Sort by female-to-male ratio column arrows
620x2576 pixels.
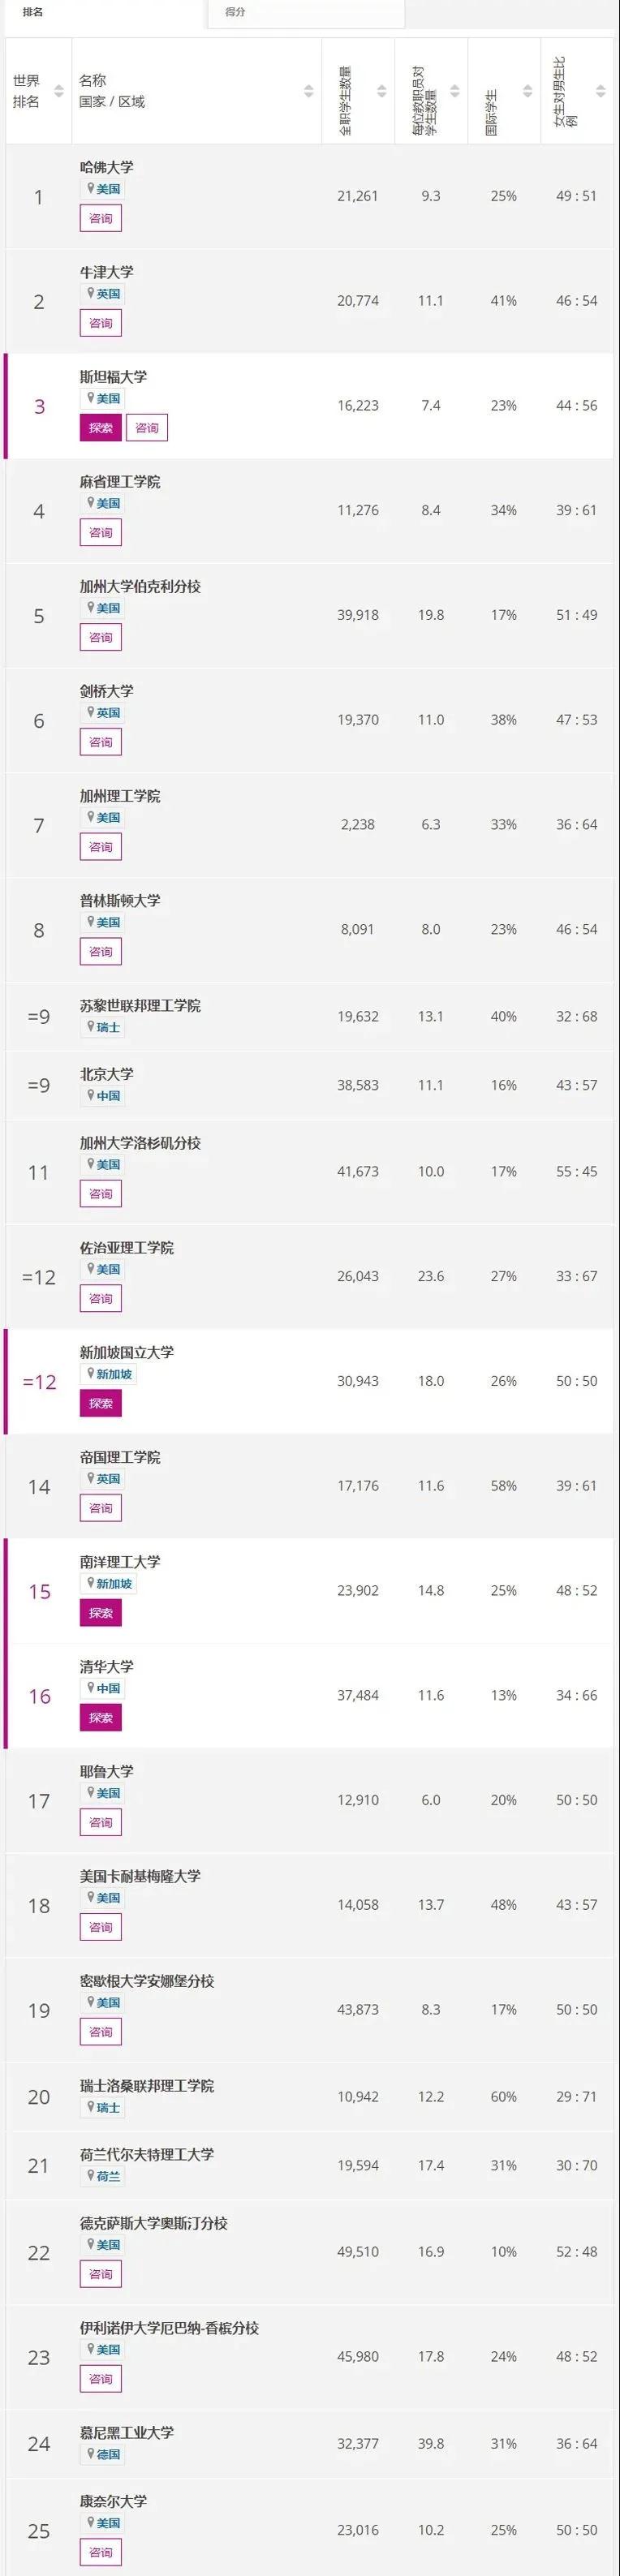tap(600, 91)
